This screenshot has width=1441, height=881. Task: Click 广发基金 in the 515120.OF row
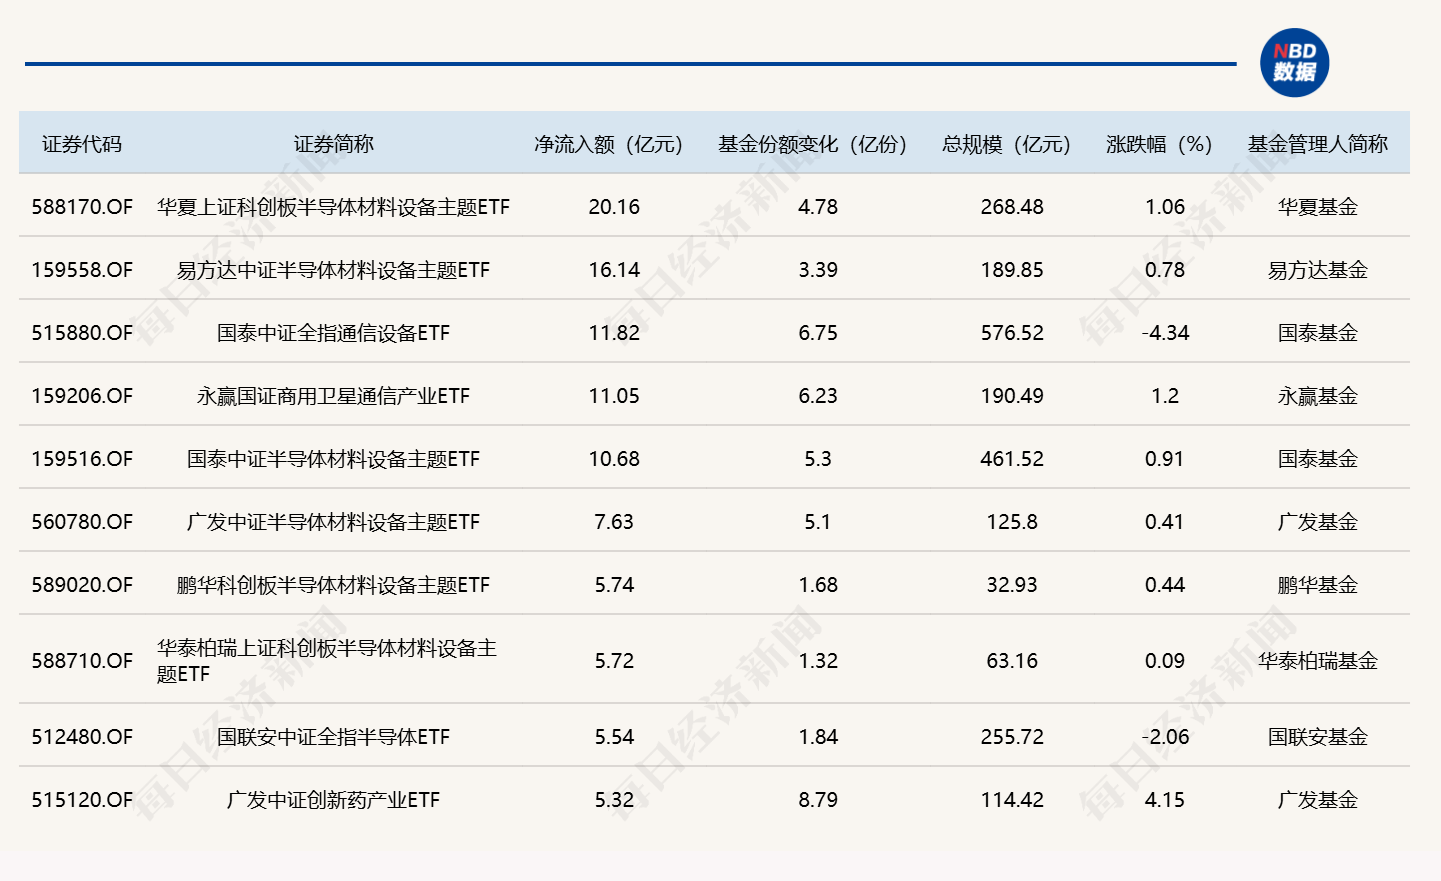coord(1318,800)
